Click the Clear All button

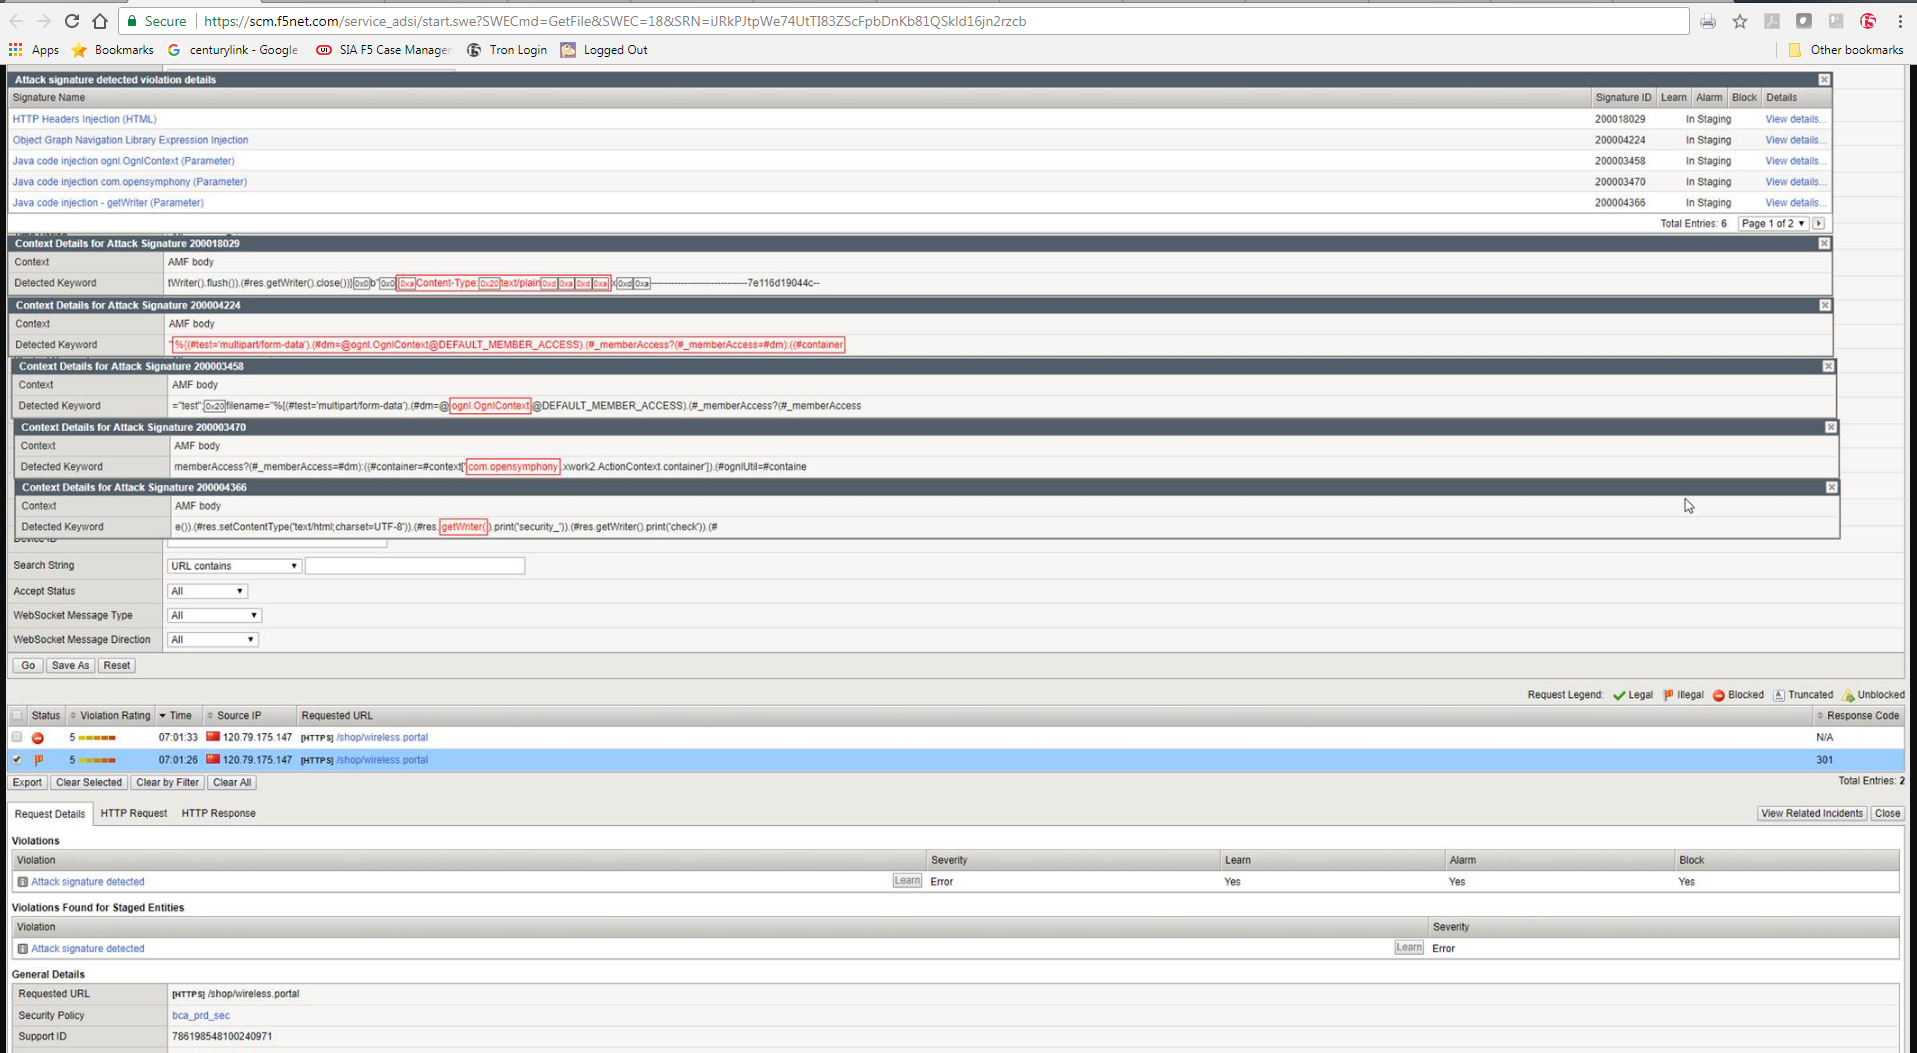click(232, 783)
